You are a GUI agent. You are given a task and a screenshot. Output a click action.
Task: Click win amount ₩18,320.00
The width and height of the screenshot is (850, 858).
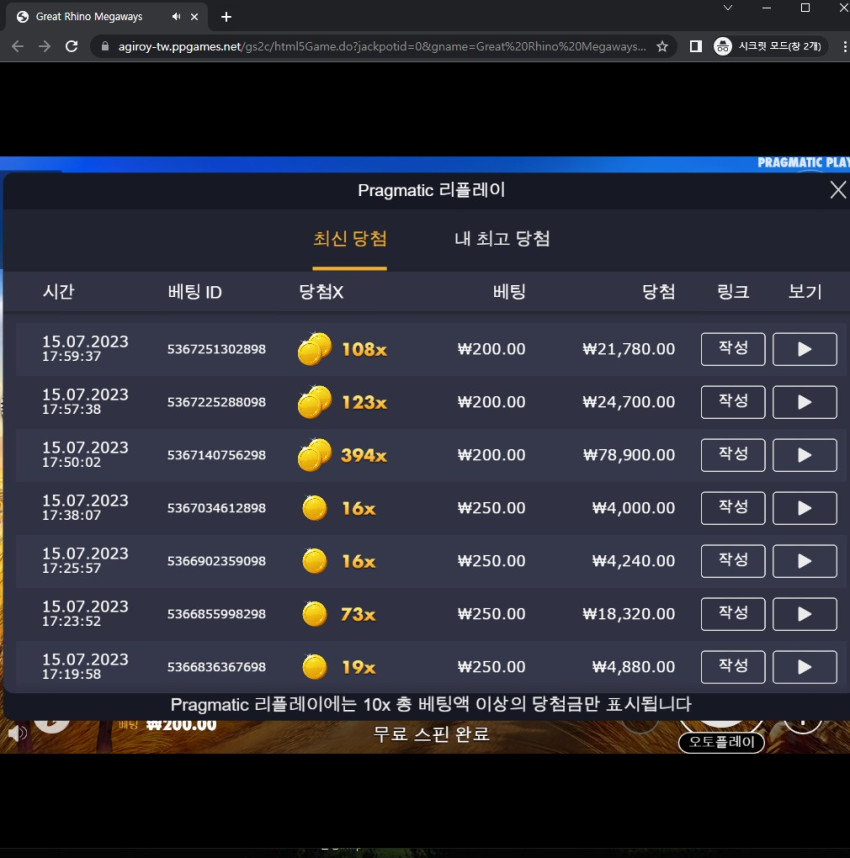(x=629, y=614)
